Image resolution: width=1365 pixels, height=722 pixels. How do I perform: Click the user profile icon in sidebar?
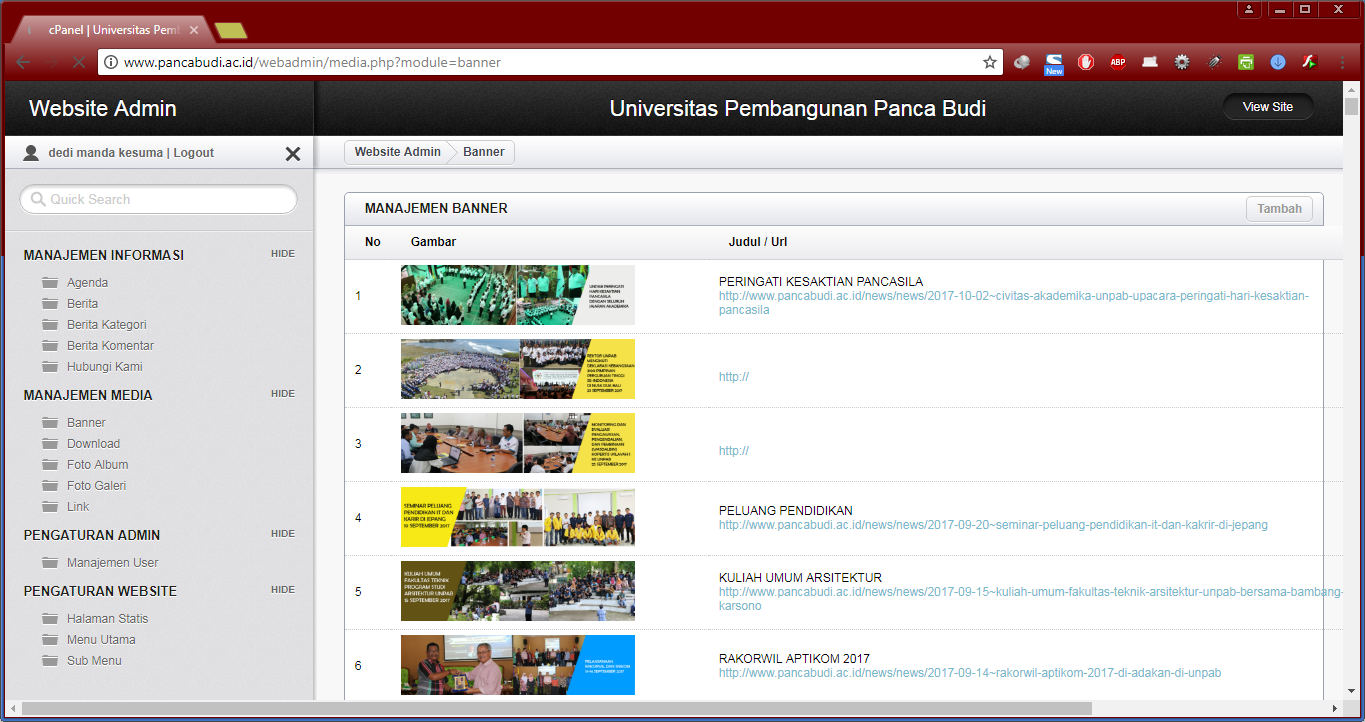pos(31,153)
